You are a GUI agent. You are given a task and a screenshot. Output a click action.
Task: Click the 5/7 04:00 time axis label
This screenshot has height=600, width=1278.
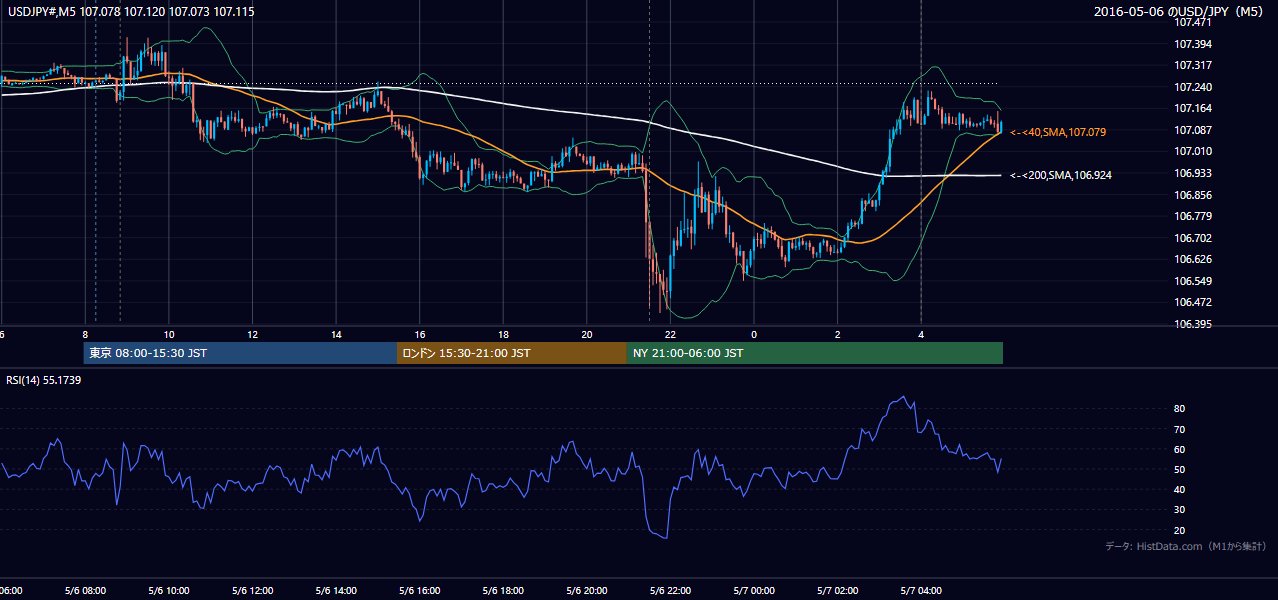click(921, 591)
